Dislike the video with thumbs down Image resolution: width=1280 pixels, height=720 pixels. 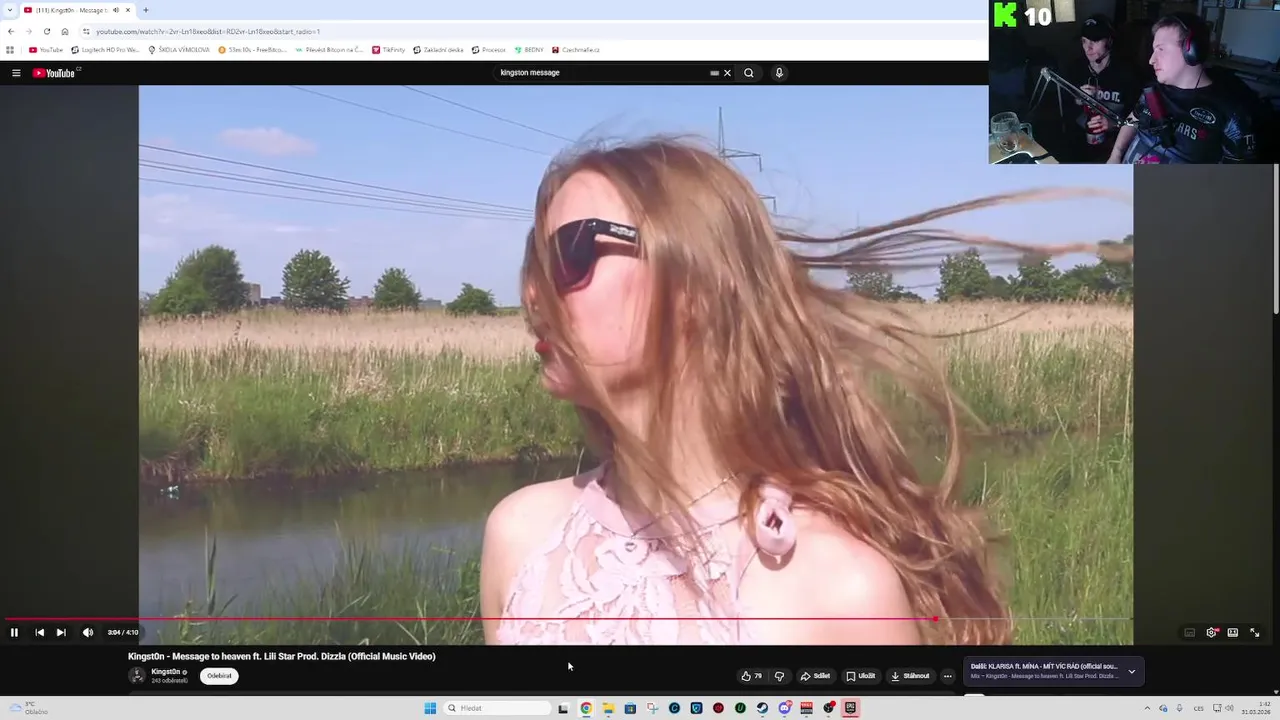780,676
